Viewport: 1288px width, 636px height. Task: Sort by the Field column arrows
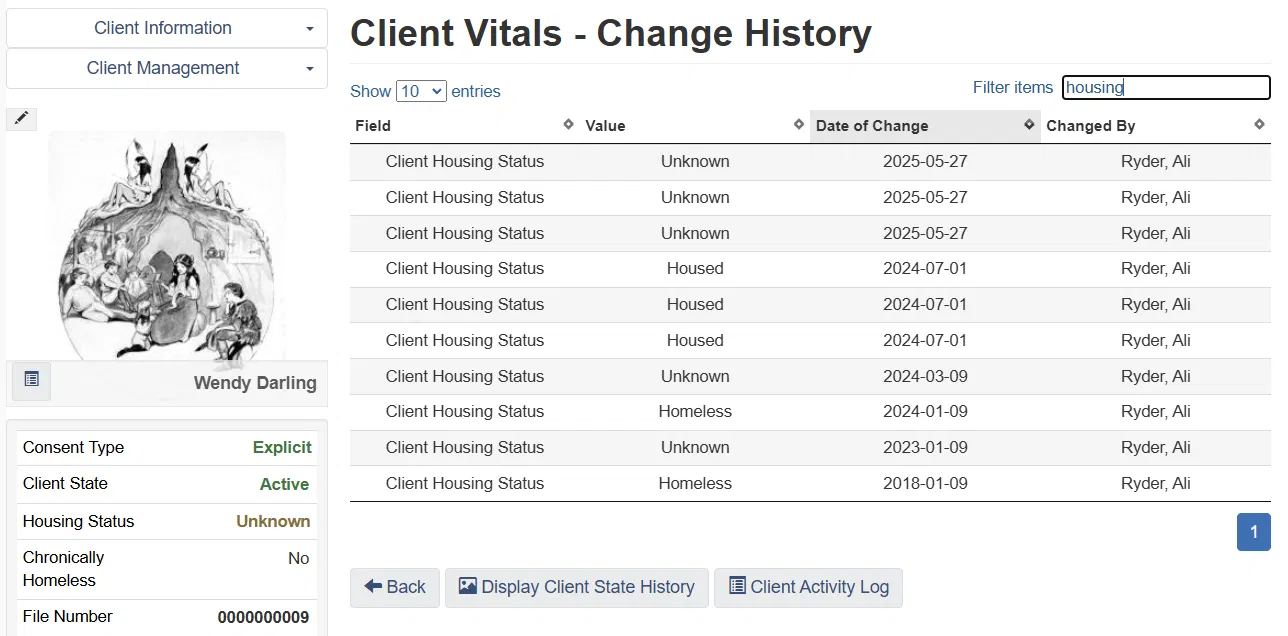(568, 125)
